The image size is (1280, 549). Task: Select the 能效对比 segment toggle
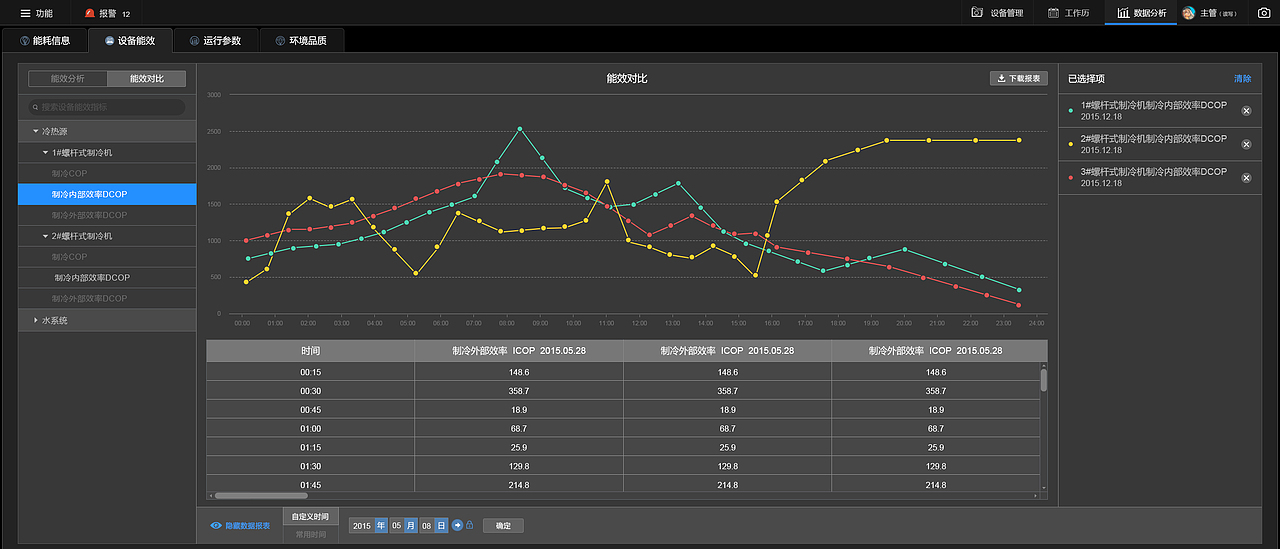147,78
